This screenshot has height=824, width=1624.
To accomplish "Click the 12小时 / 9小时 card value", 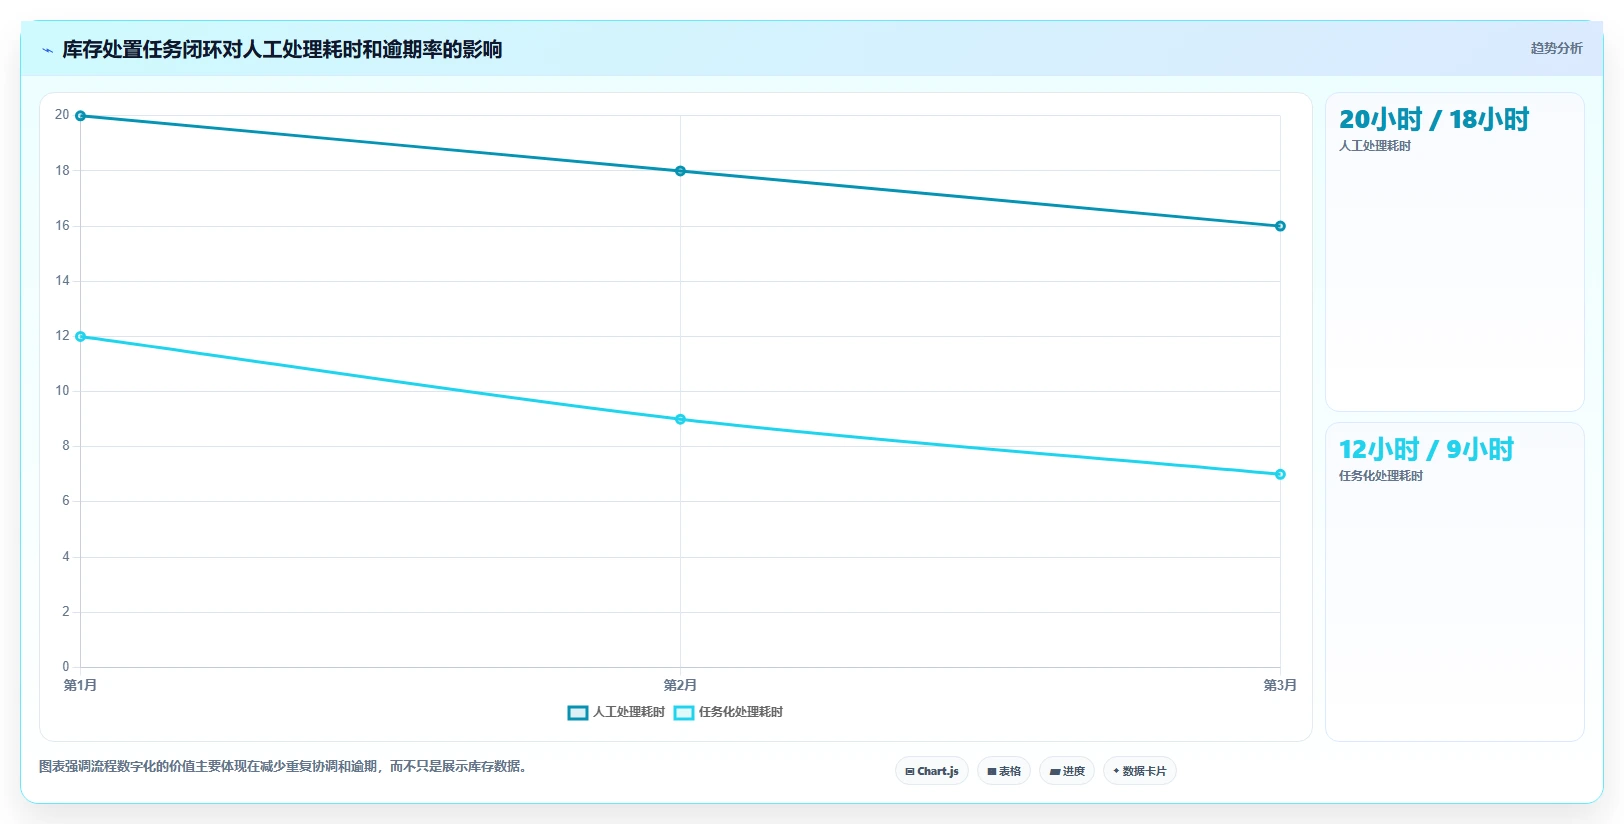I will click(1426, 450).
